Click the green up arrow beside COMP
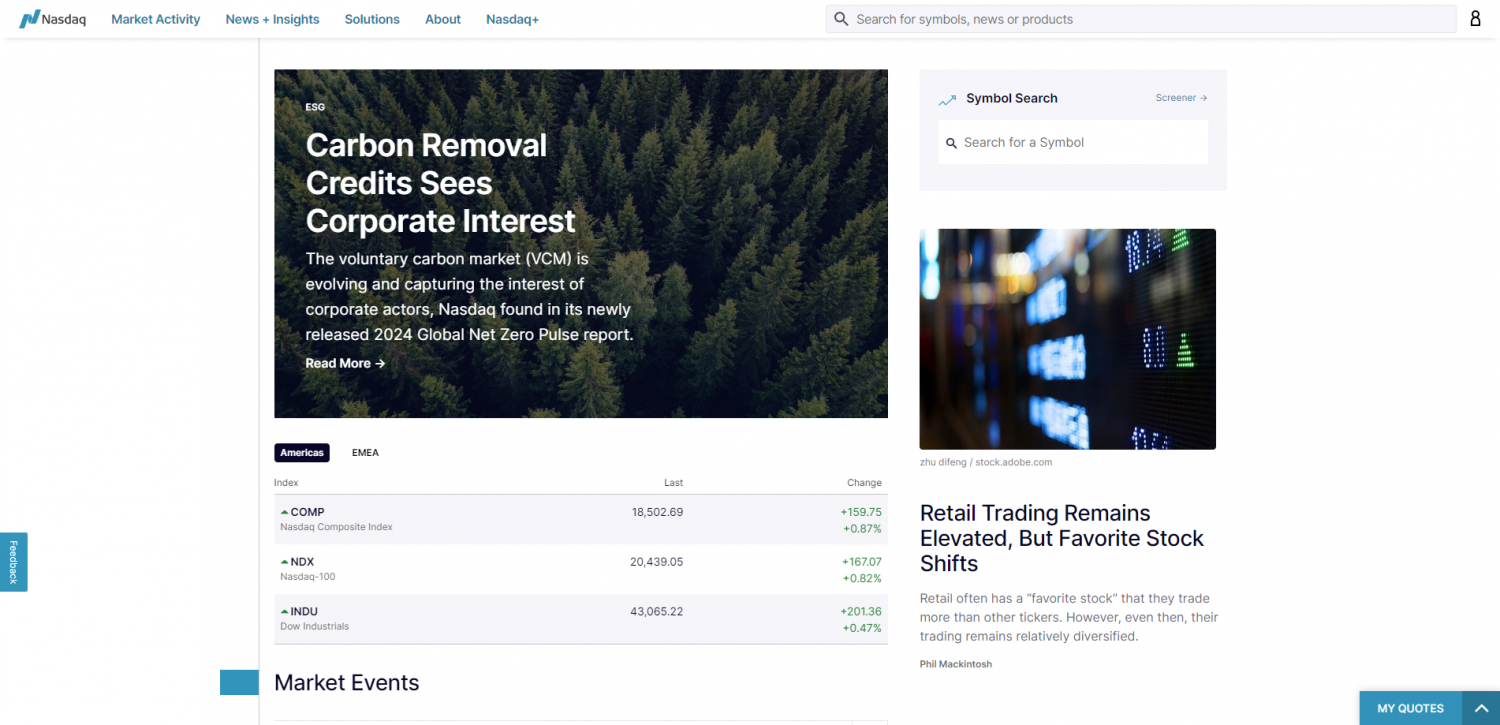1500x725 pixels. click(284, 512)
